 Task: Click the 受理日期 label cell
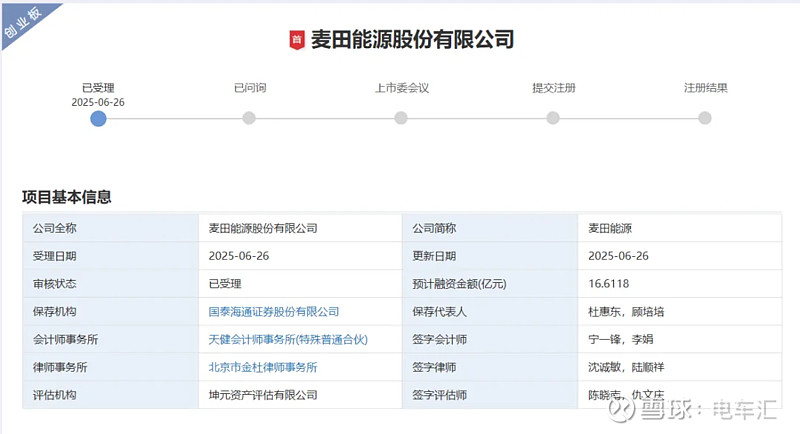coord(110,256)
